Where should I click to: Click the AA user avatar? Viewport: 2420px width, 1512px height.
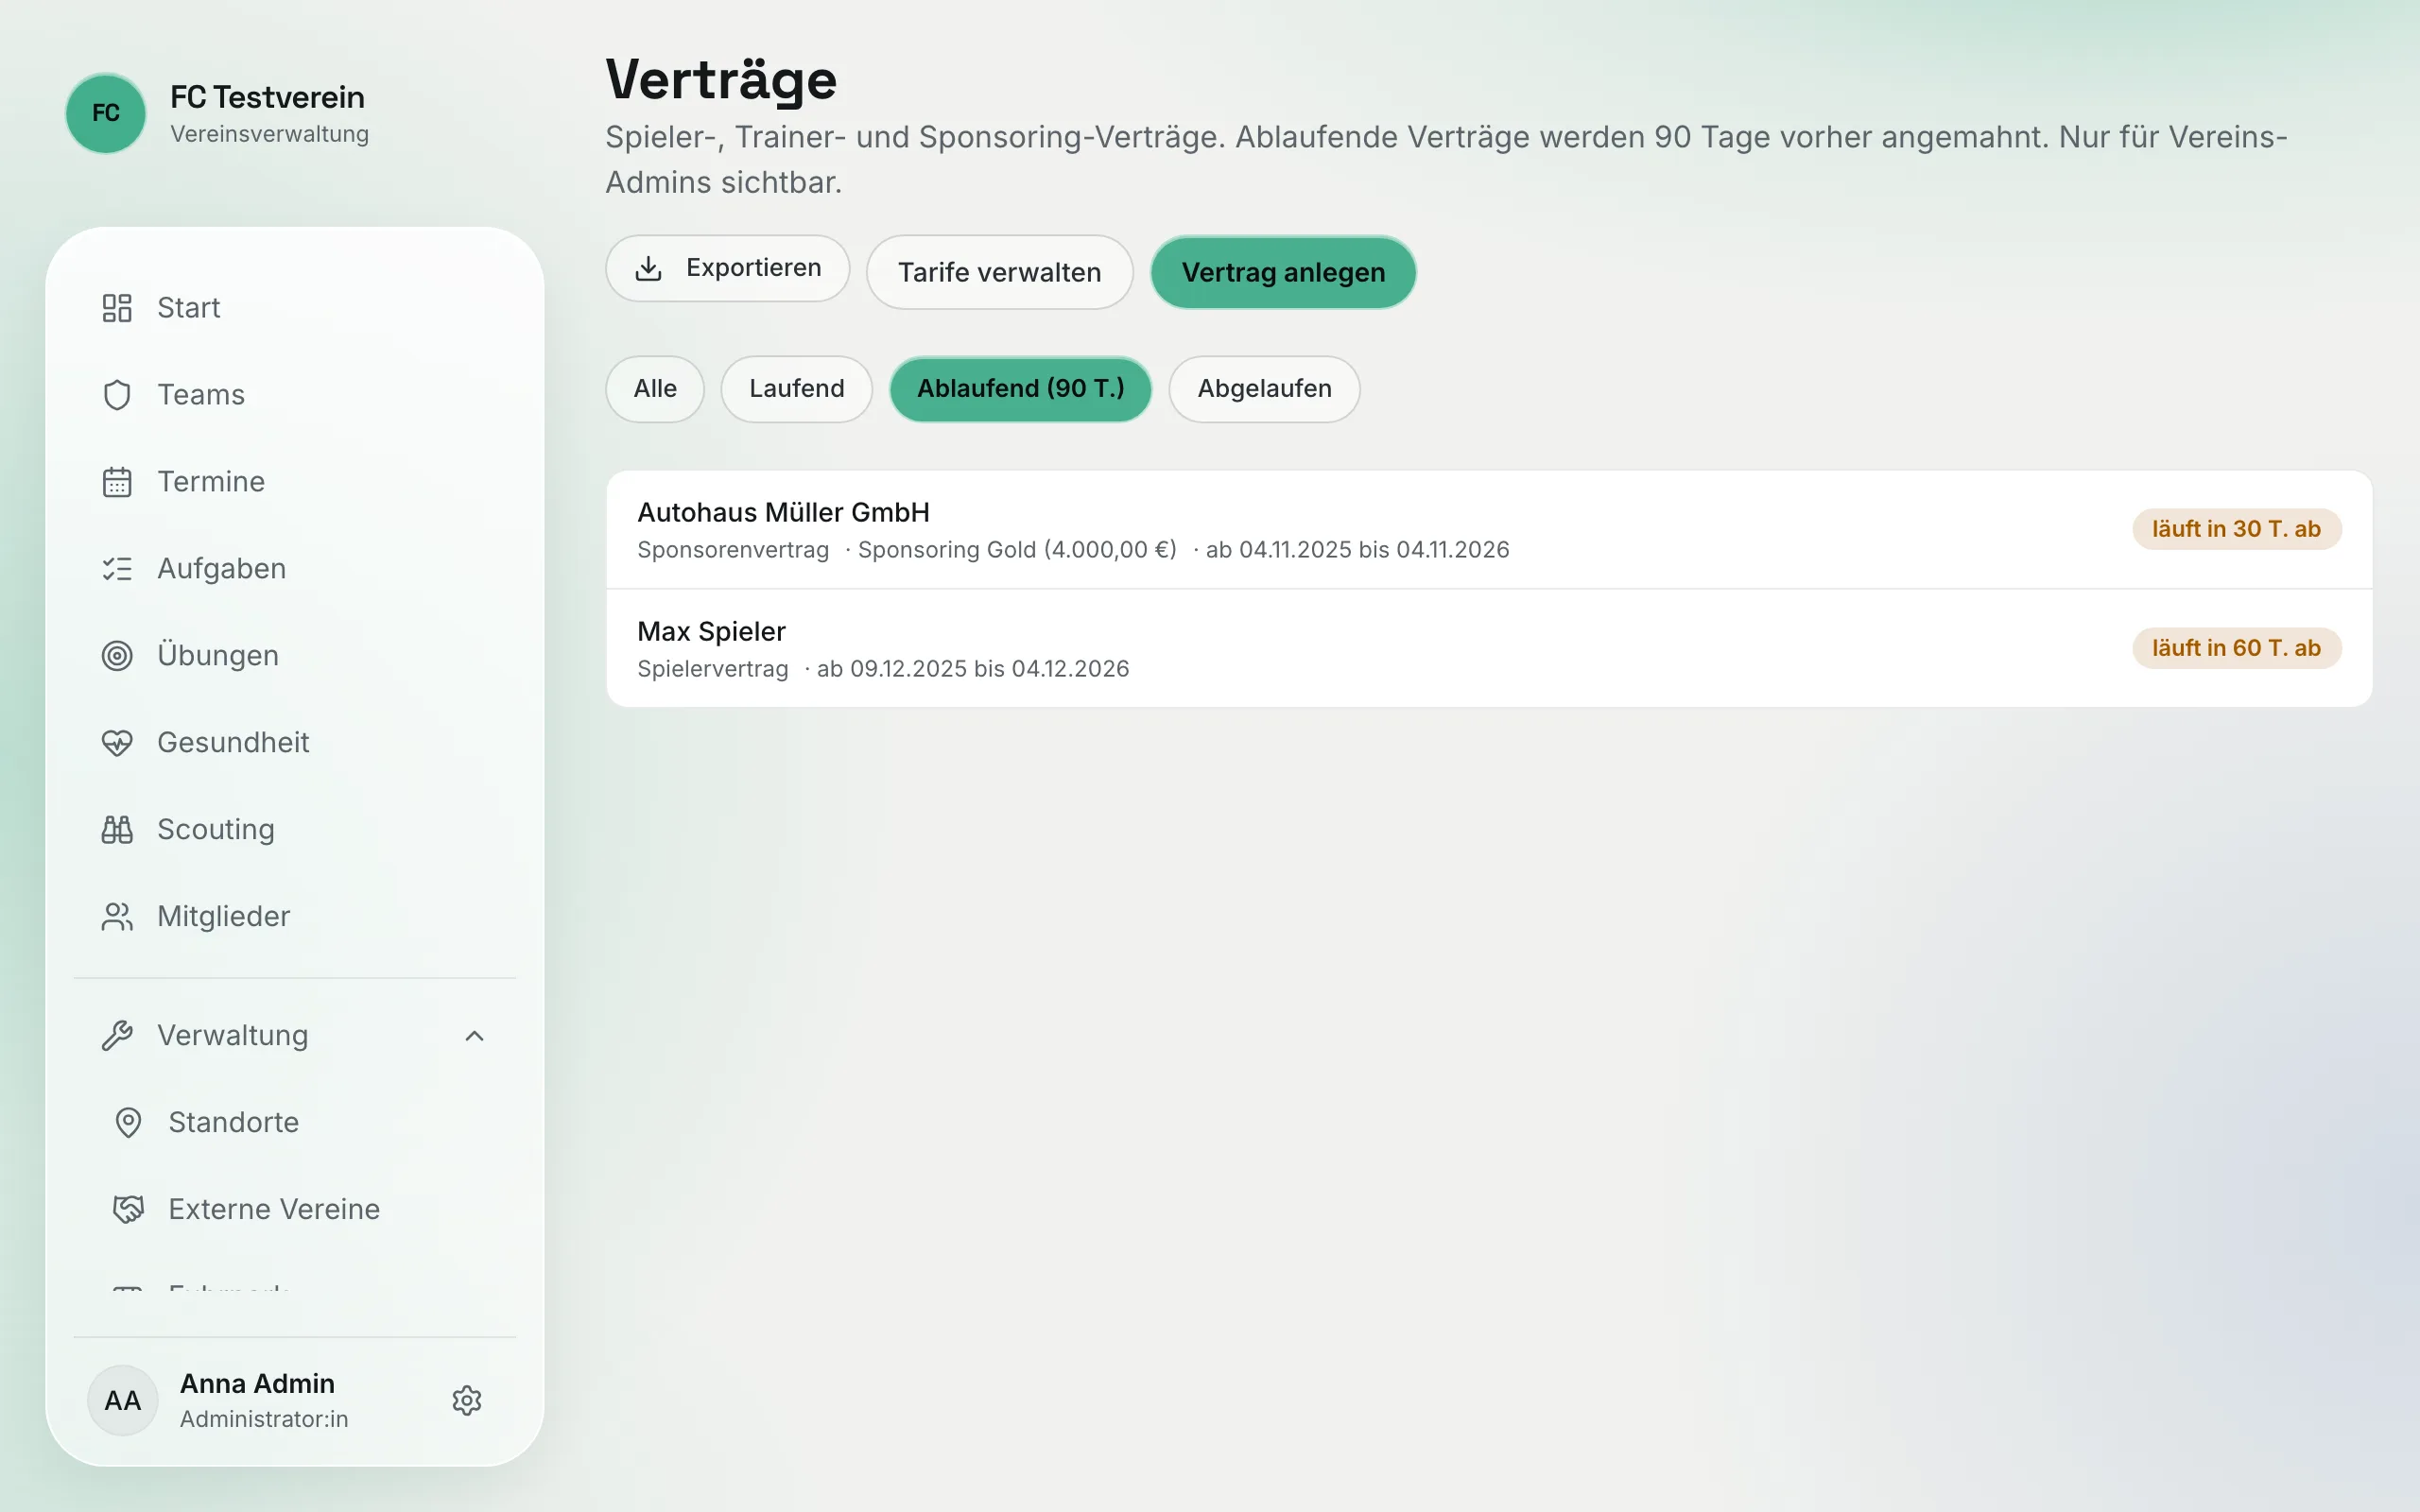point(123,1400)
